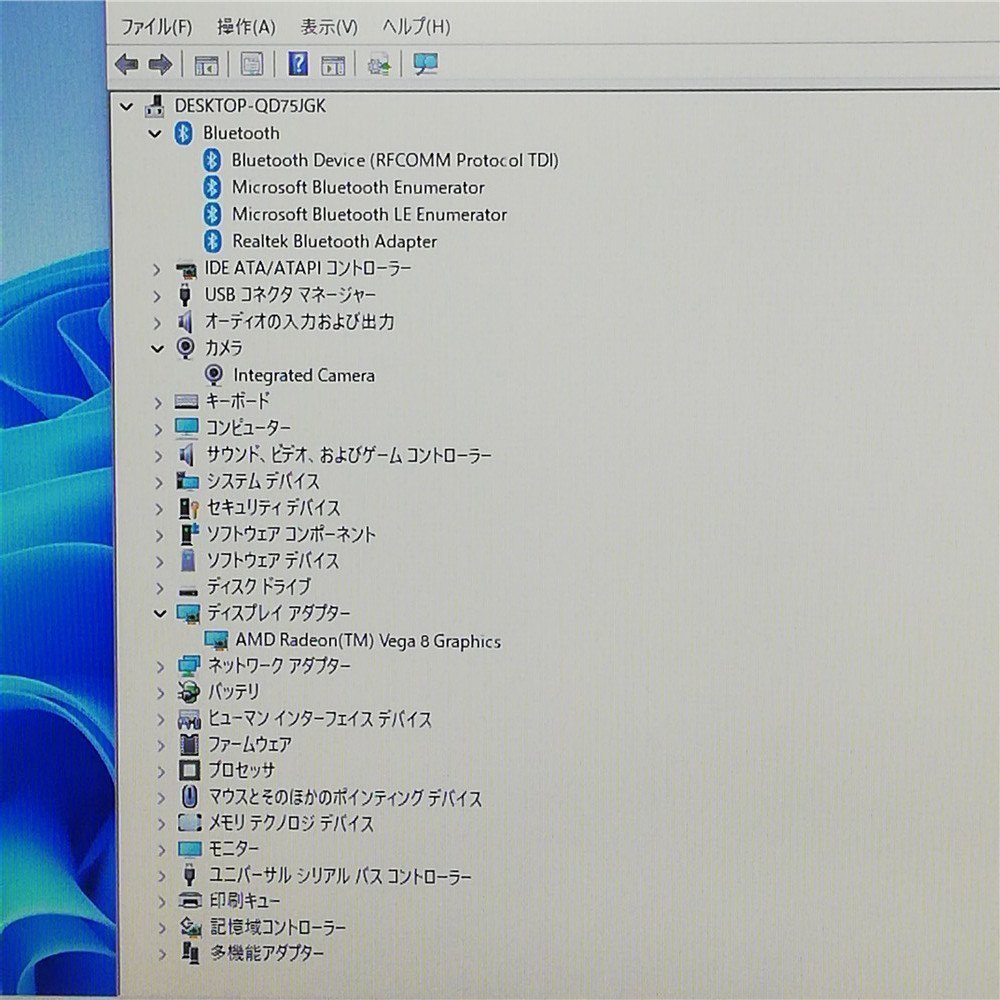The image size is (1000, 1000).
Task: Click the Bluetooth category icon
Action: click(x=184, y=133)
